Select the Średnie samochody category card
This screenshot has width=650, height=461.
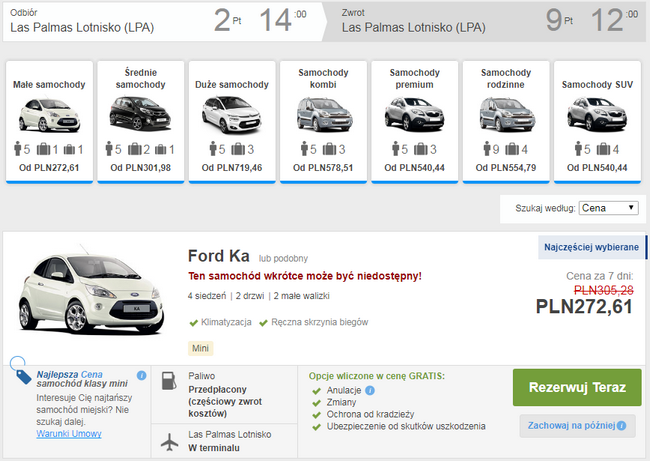point(141,122)
